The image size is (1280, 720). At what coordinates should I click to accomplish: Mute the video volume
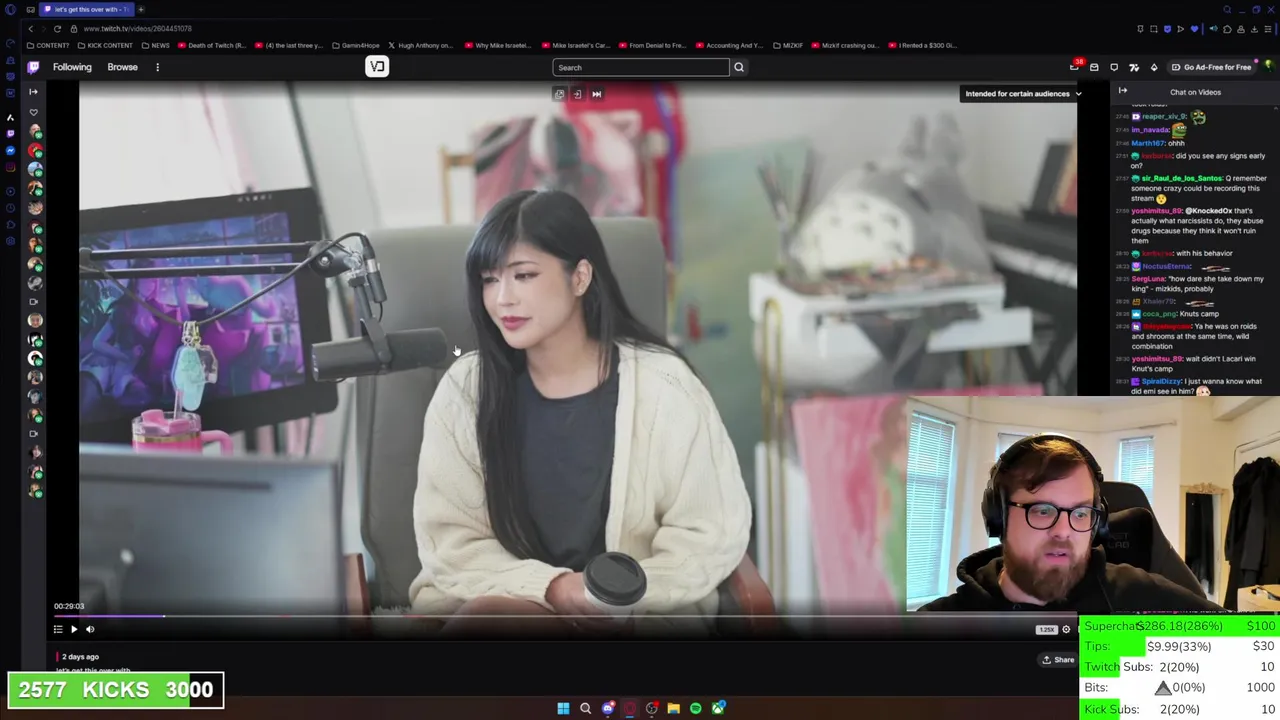[90, 629]
